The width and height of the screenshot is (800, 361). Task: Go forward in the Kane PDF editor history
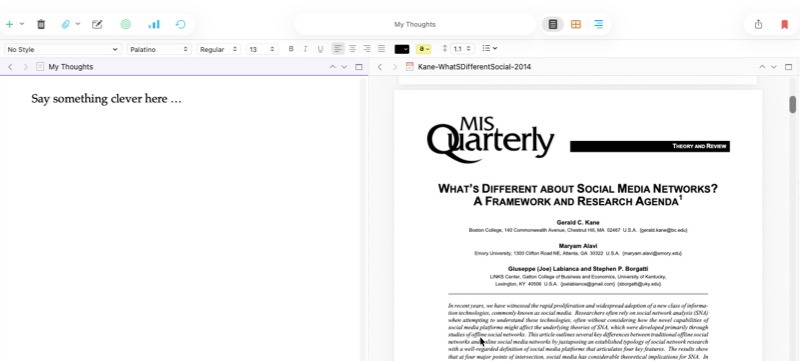pyautogui.click(x=394, y=67)
